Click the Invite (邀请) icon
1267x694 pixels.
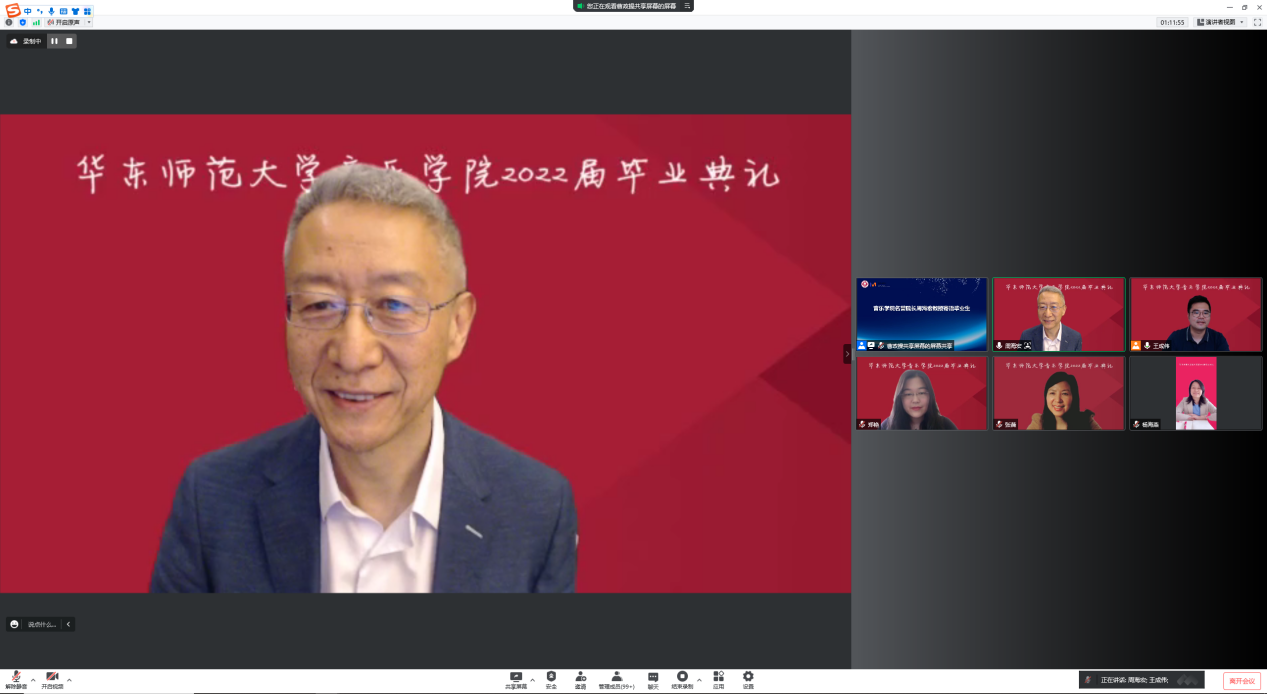(x=580, y=678)
